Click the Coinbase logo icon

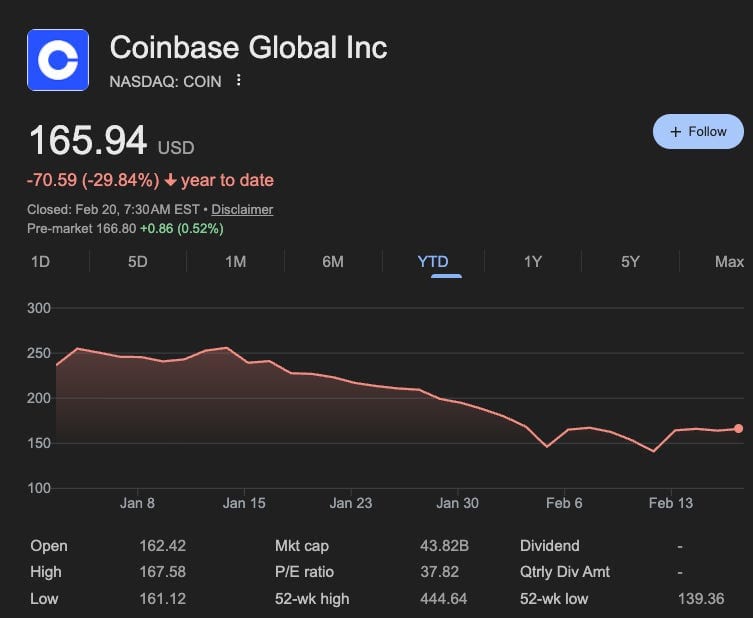tap(58, 60)
